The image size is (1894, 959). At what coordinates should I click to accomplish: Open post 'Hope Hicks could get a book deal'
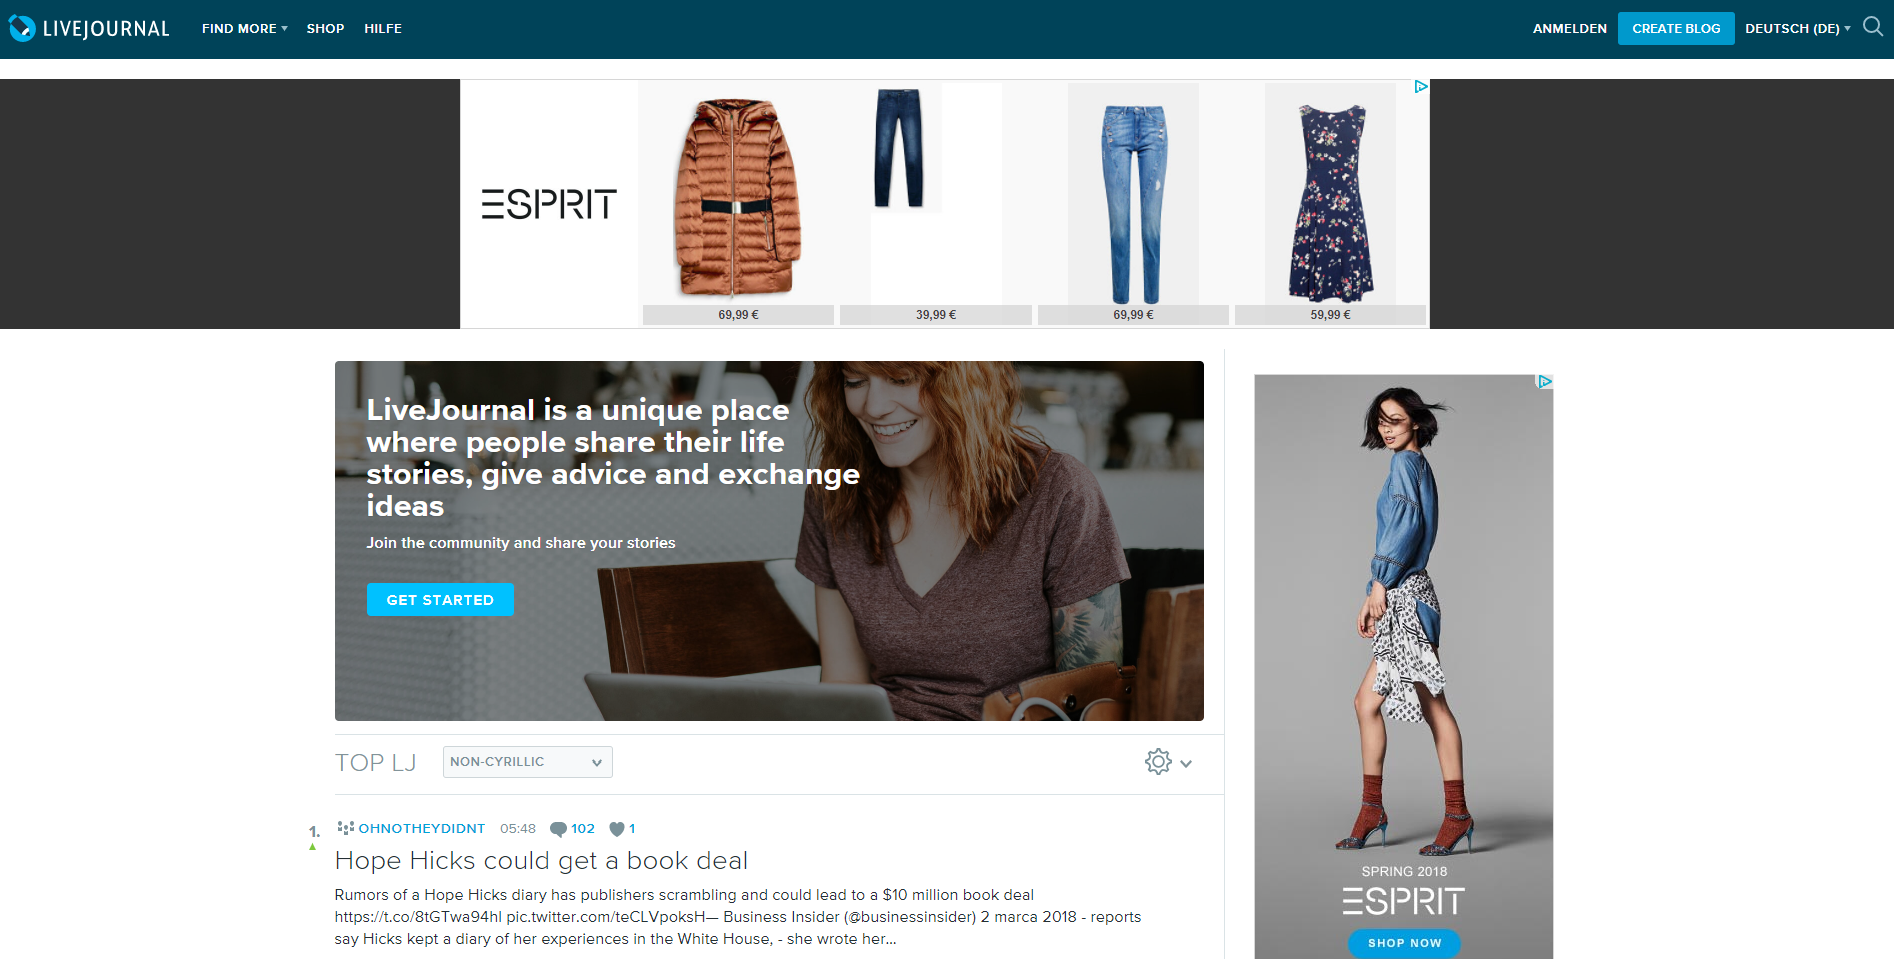click(x=541, y=860)
